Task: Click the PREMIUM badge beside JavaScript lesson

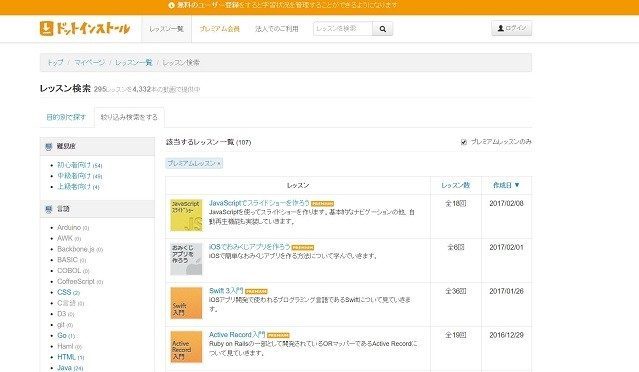Action: [x=323, y=203]
